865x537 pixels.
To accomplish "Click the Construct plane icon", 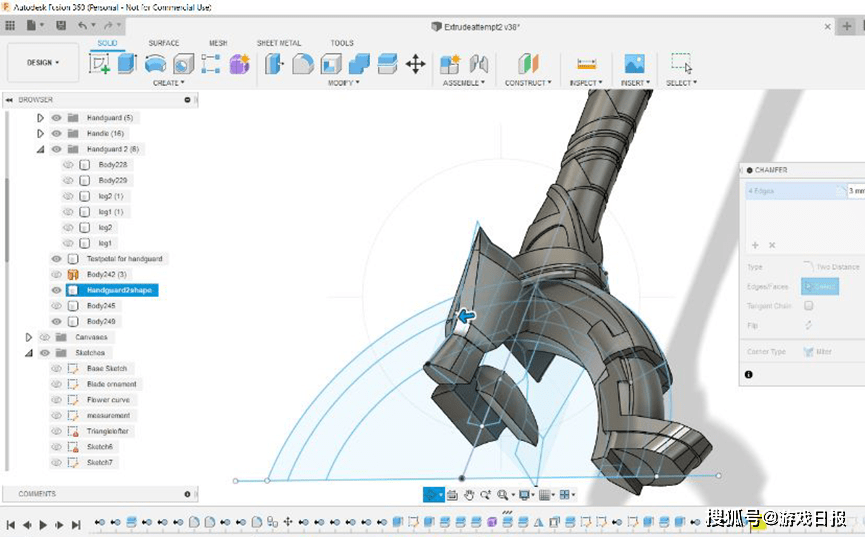I will click(528, 64).
